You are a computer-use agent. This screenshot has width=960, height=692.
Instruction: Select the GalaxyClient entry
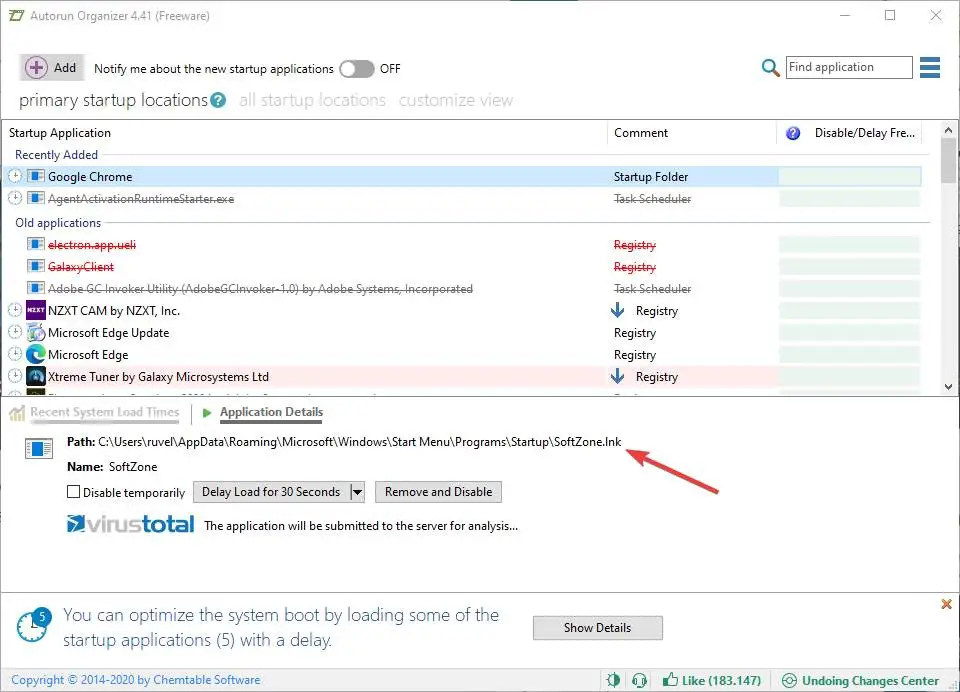pyautogui.click(x=81, y=266)
